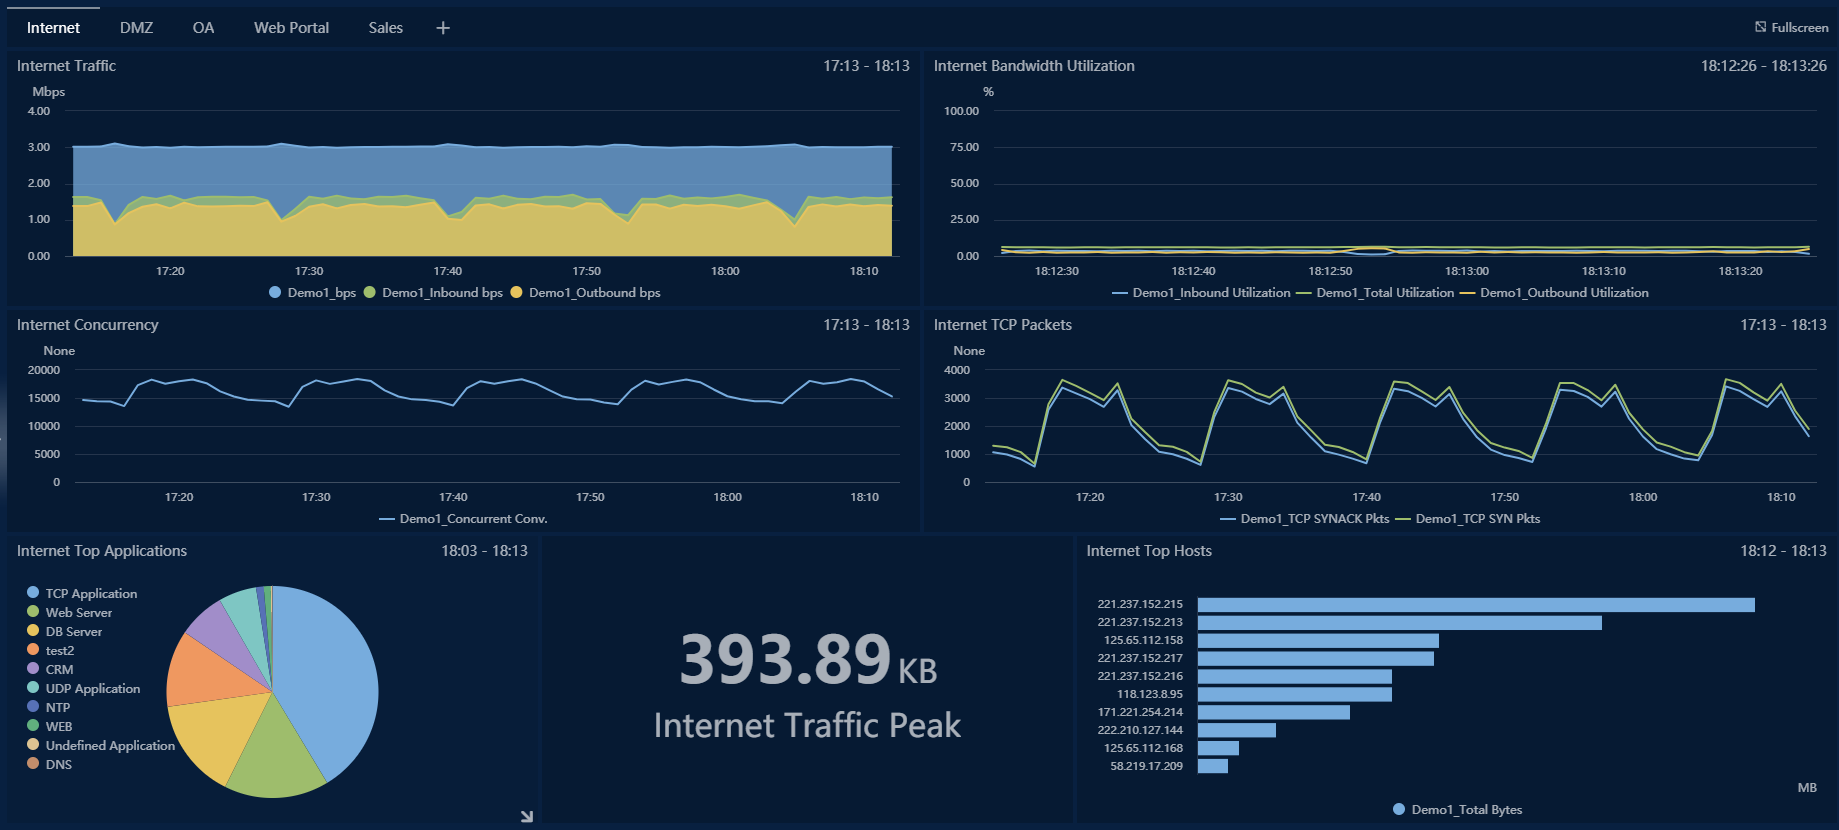Click bar for host 221.237.152.213
This screenshot has width=1839, height=830.
(1400, 623)
